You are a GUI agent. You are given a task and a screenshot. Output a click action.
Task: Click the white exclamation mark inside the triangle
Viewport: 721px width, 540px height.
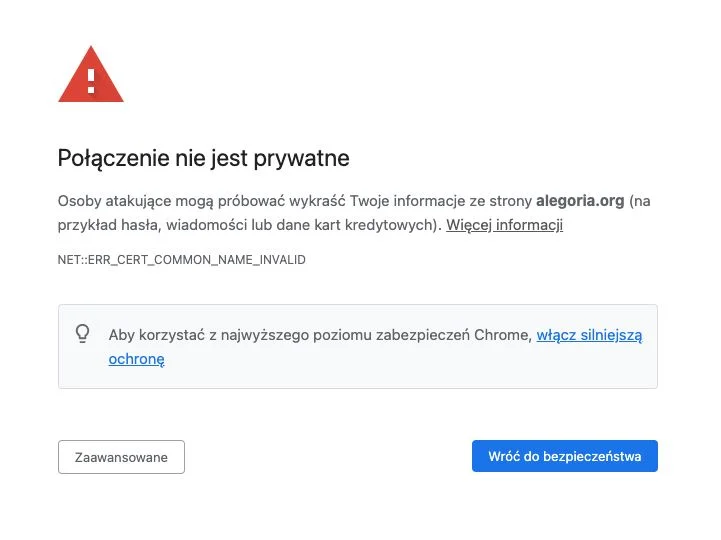91,80
